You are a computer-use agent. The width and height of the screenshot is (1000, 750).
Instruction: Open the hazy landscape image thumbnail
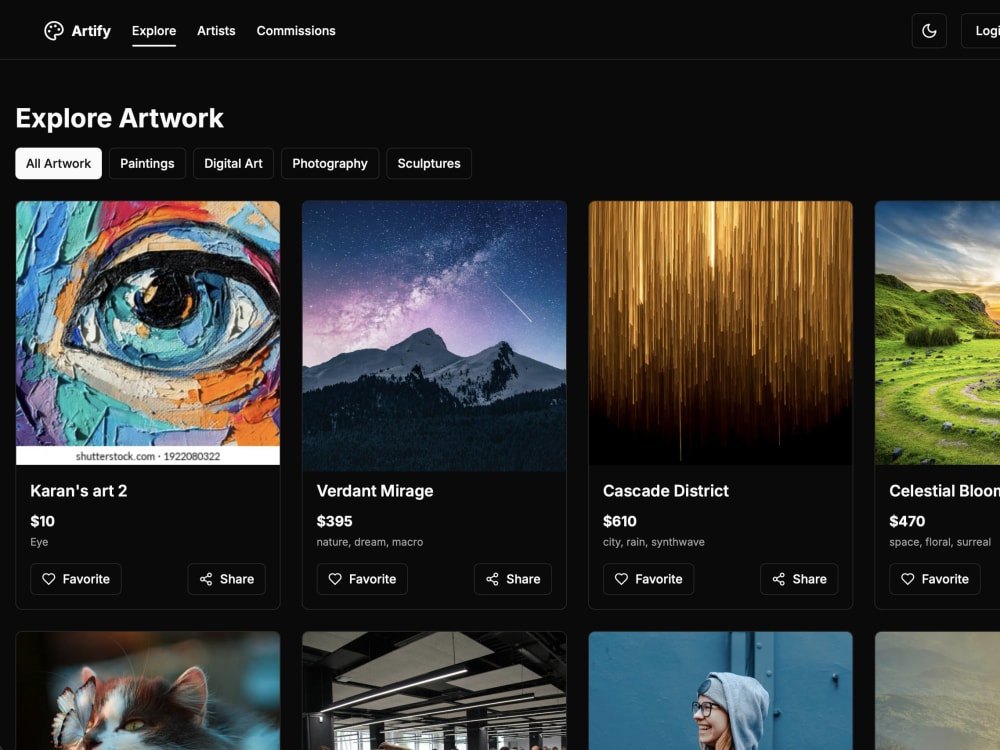(938, 691)
